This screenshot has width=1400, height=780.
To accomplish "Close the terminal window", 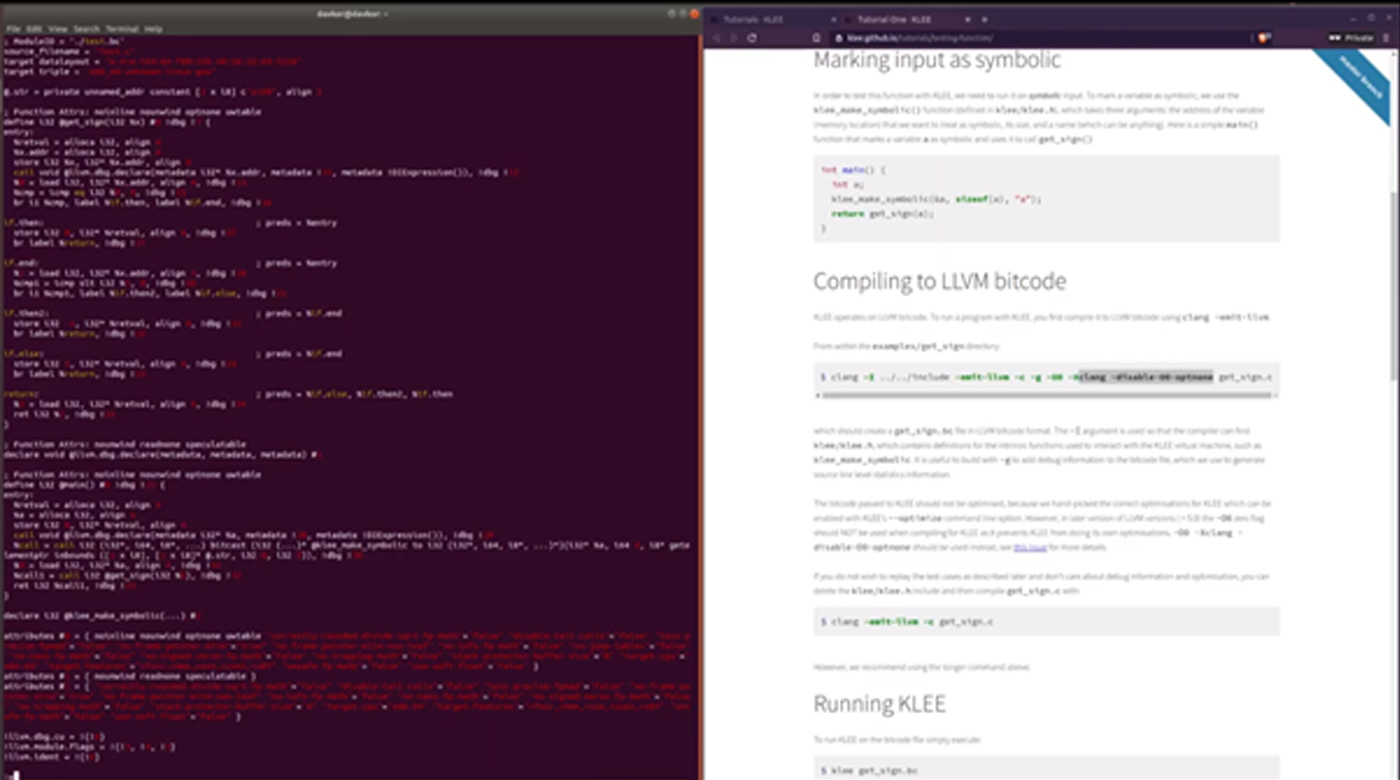I will [695, 13].
